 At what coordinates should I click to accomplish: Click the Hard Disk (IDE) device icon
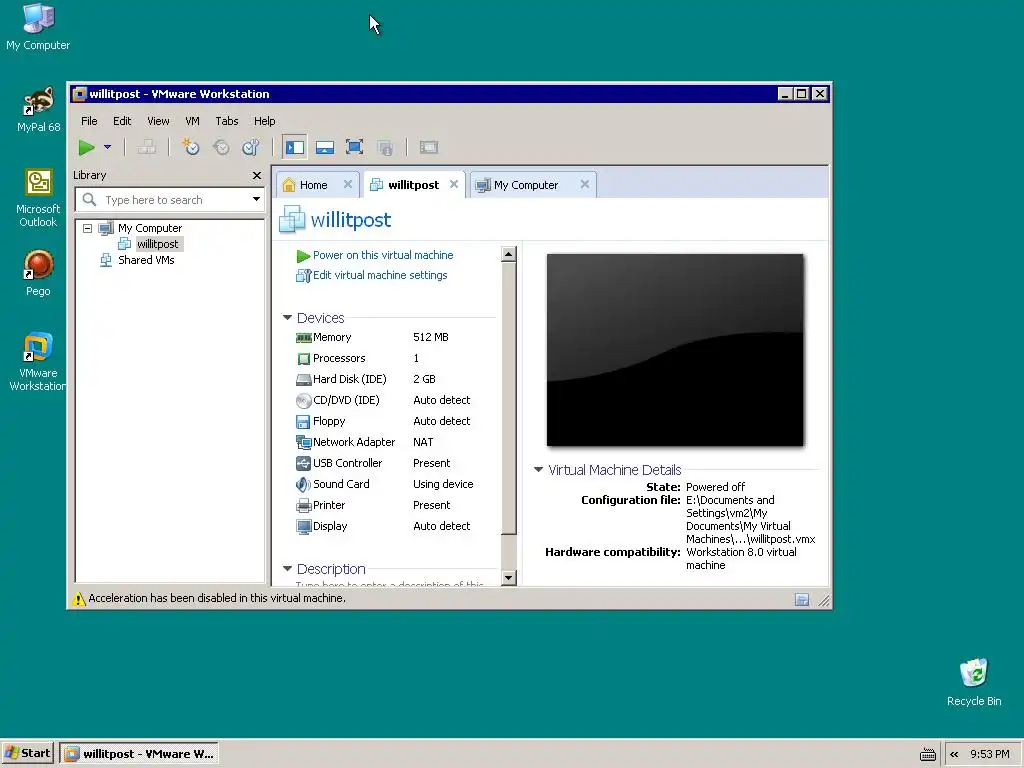[x=304, y=379]
